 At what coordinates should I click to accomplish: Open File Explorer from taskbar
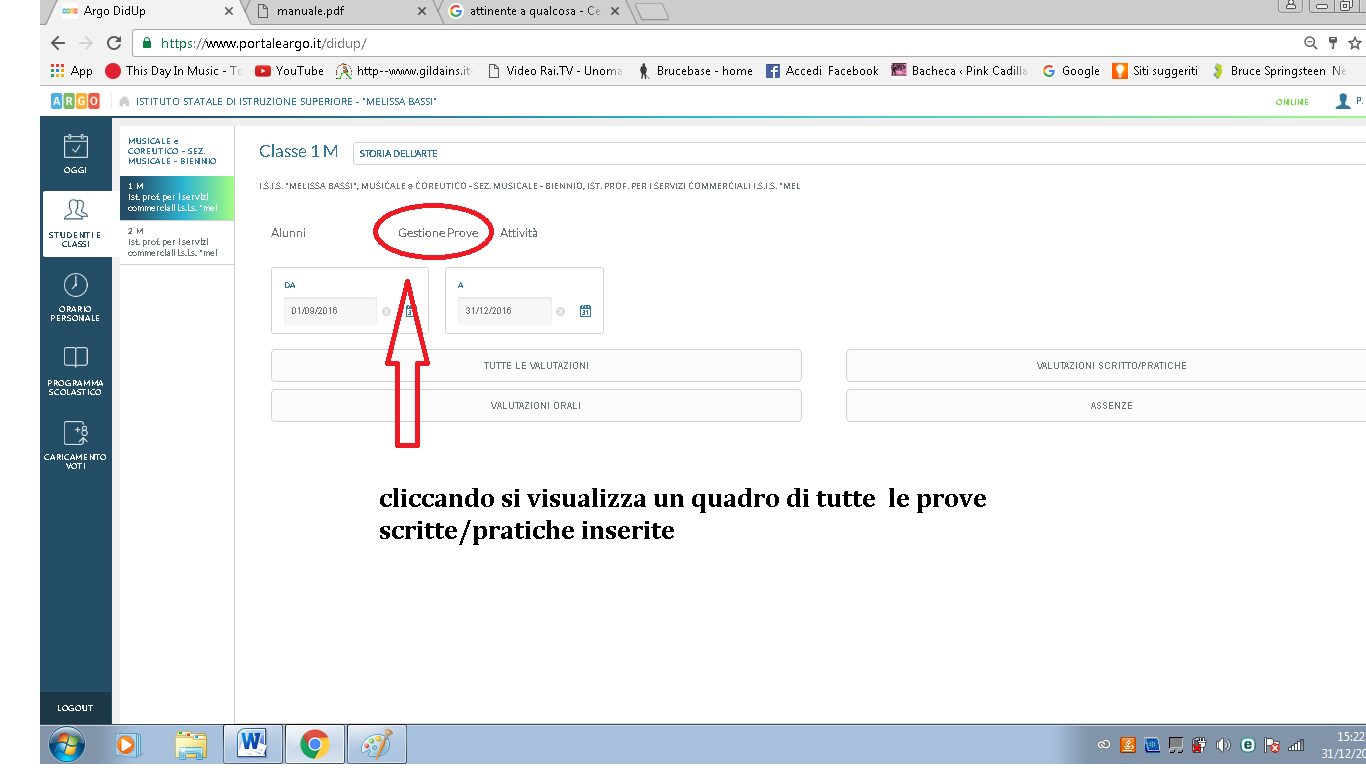(x=191, y=745)
